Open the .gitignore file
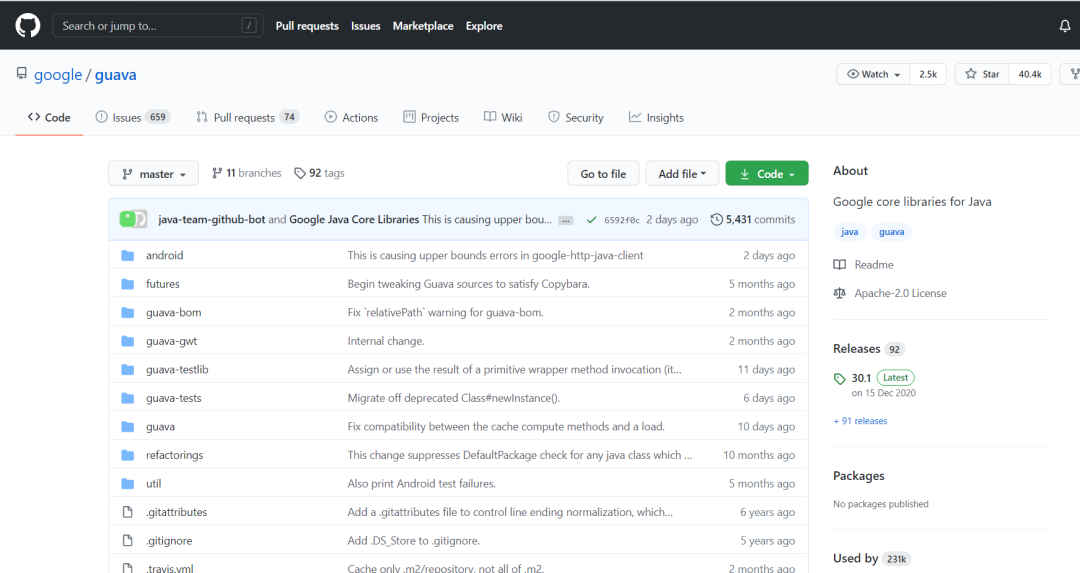 (x=169, y=541)
